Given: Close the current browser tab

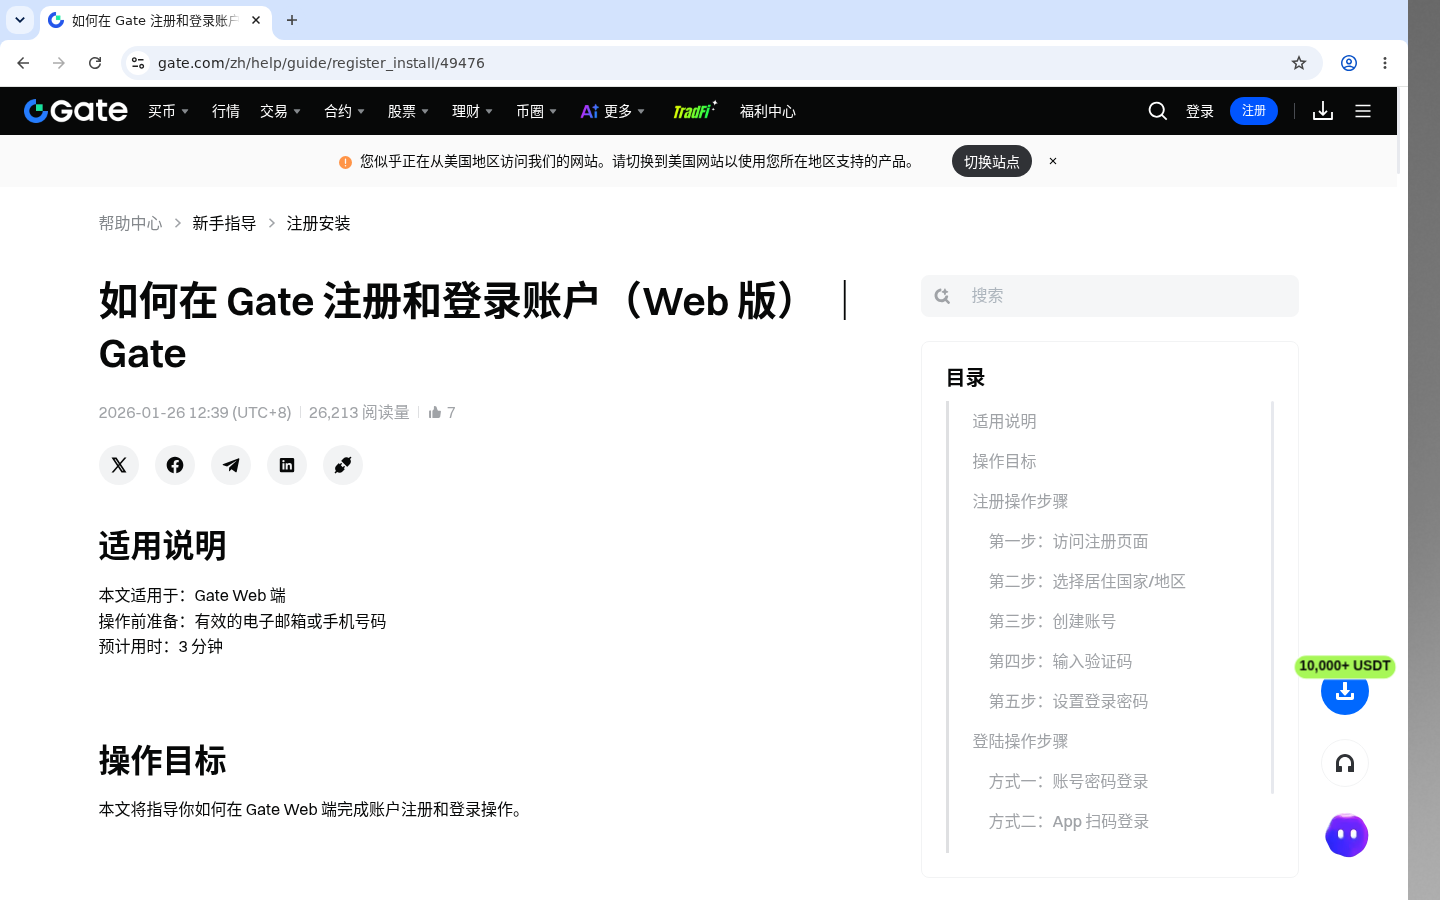Looking at the screenshot, I should [256, 20].
